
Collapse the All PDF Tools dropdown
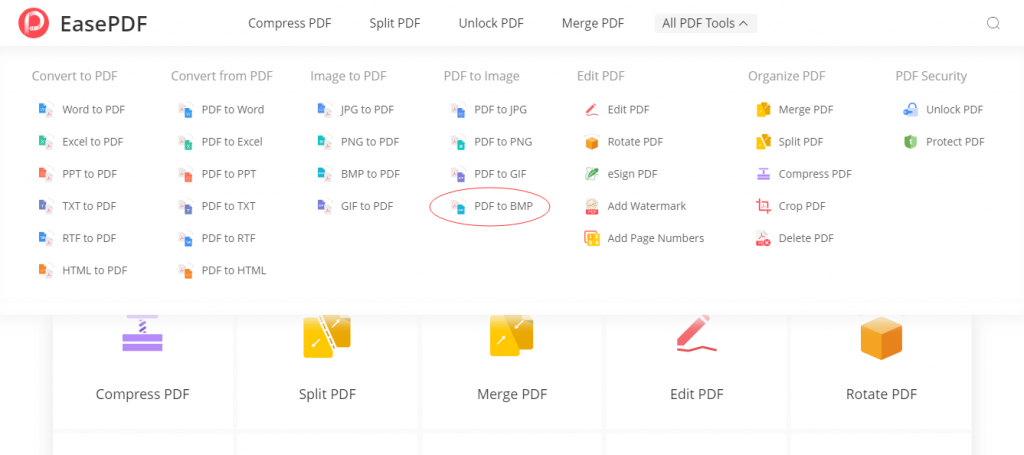(x=706, y=23)
